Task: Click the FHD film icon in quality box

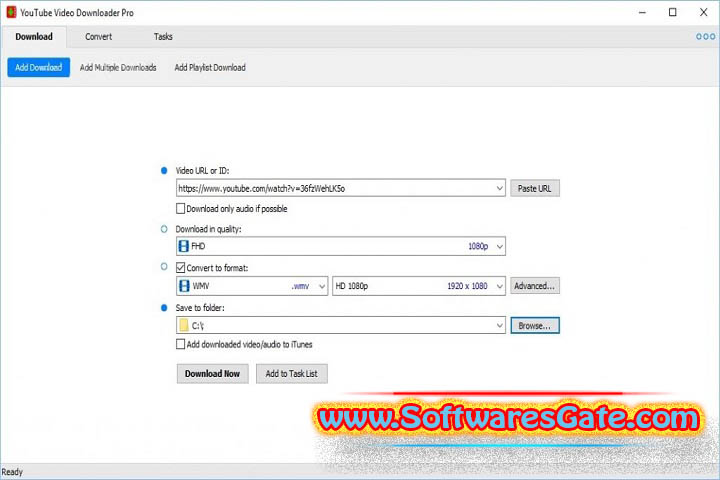Action: [184, 246]
